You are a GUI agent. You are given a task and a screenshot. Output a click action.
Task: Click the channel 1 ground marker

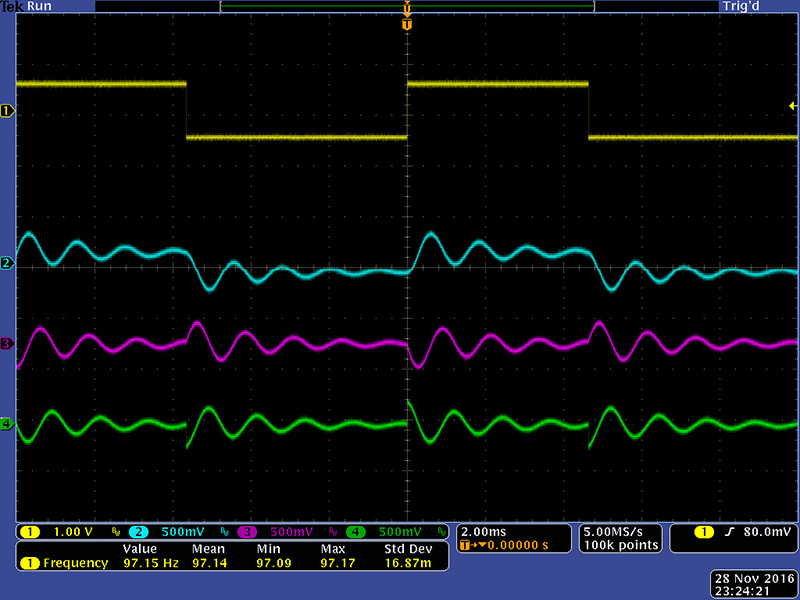pyautogui.click(x=7, y=111)
